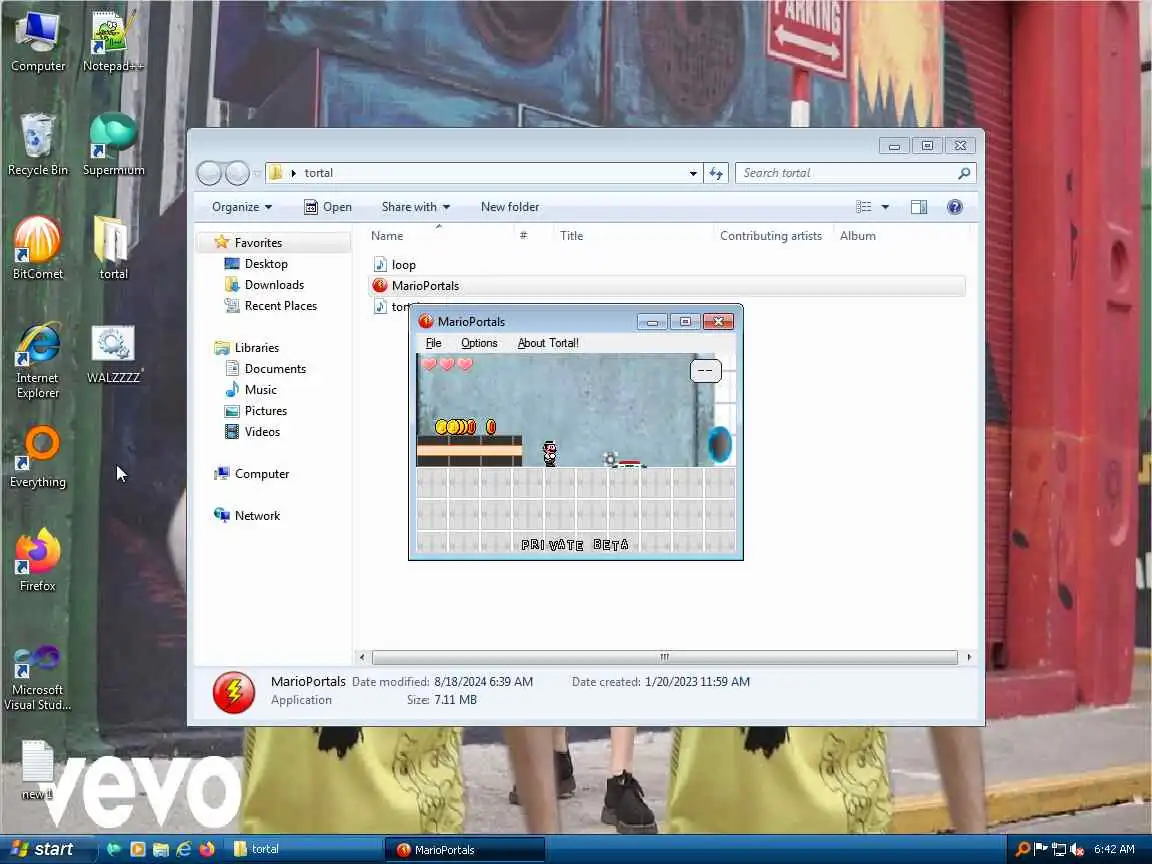The height and width of the screenshot is (864, 1152).
Task: Open the Organize dropdown menu
Action: click(242, 207)
